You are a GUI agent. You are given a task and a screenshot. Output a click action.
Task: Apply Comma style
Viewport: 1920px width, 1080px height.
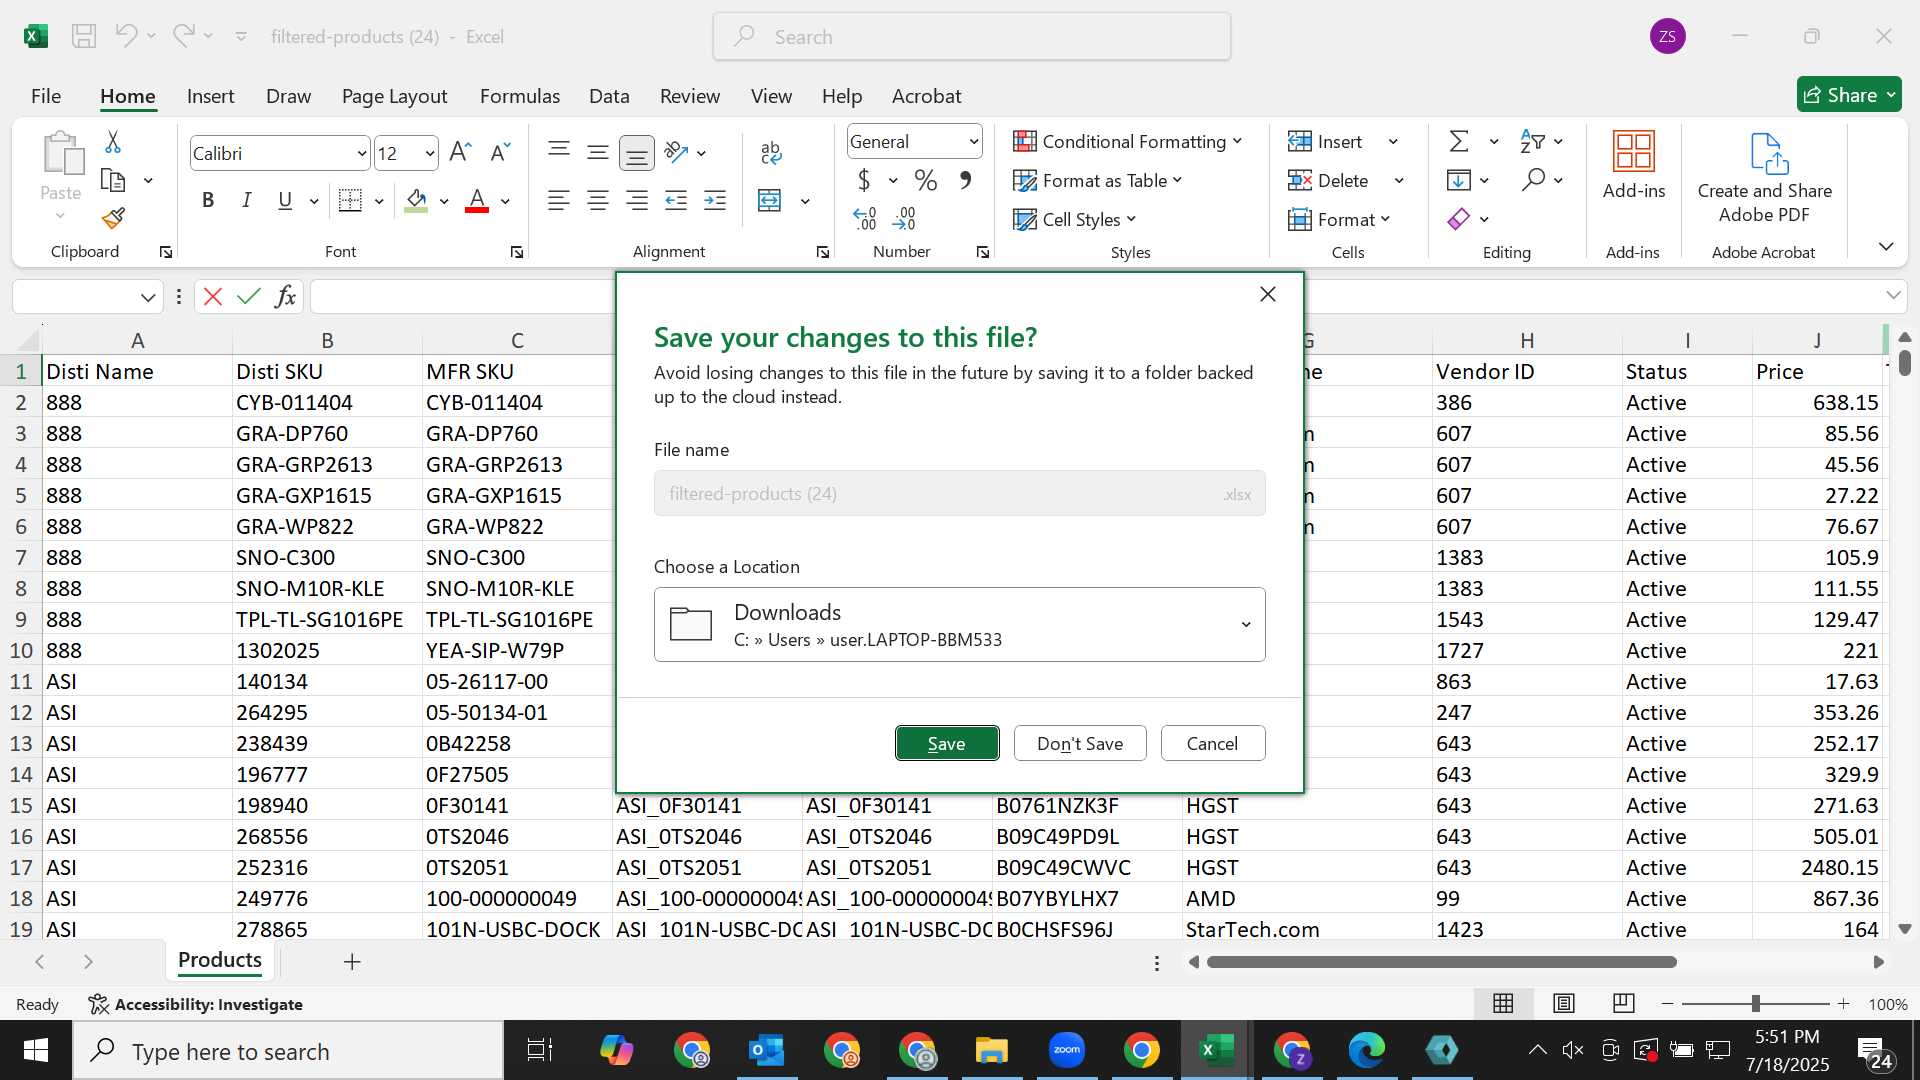click(x=965, y=180)
